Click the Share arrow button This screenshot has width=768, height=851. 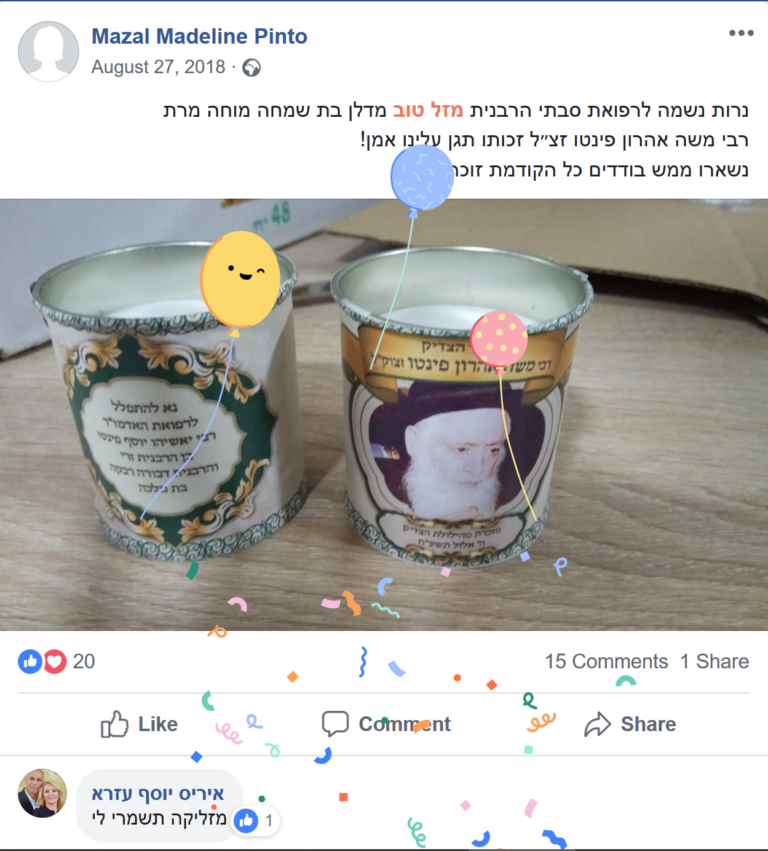[630, 724]
